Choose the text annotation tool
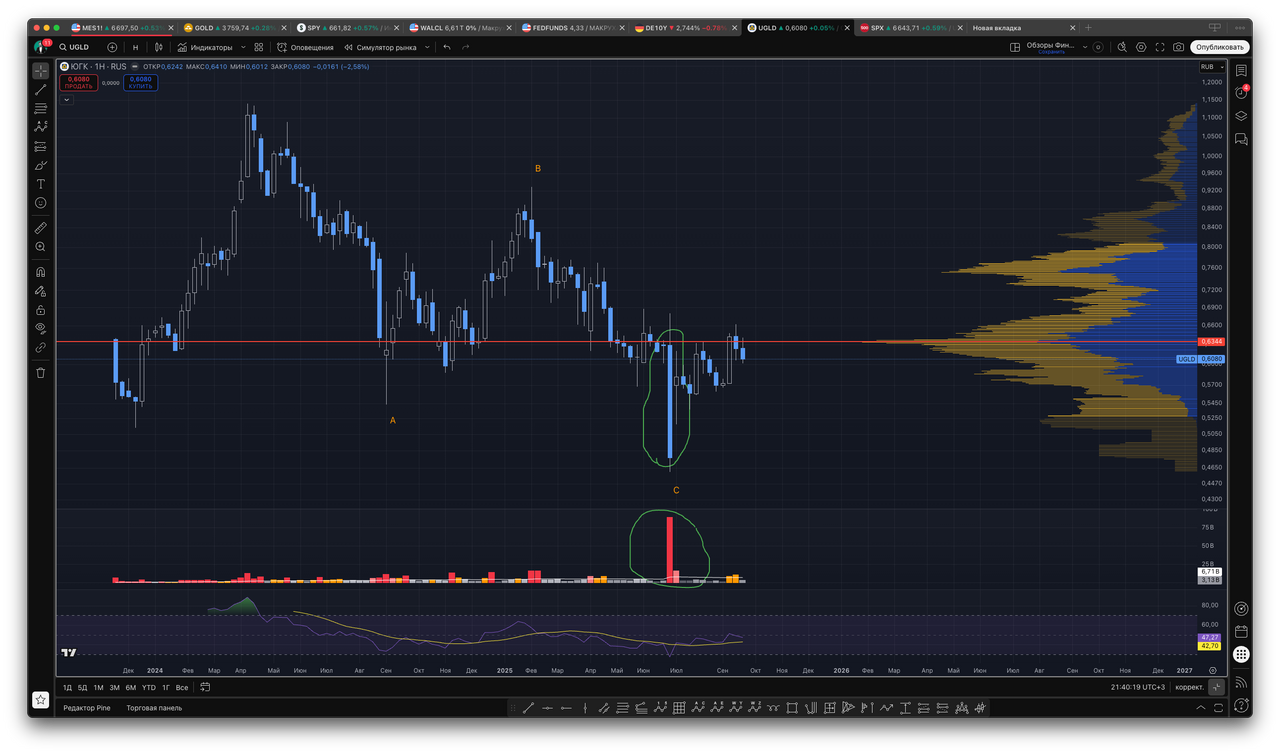Image resolution: width=1280 pixels, height=754 pixels. (40, 184)
